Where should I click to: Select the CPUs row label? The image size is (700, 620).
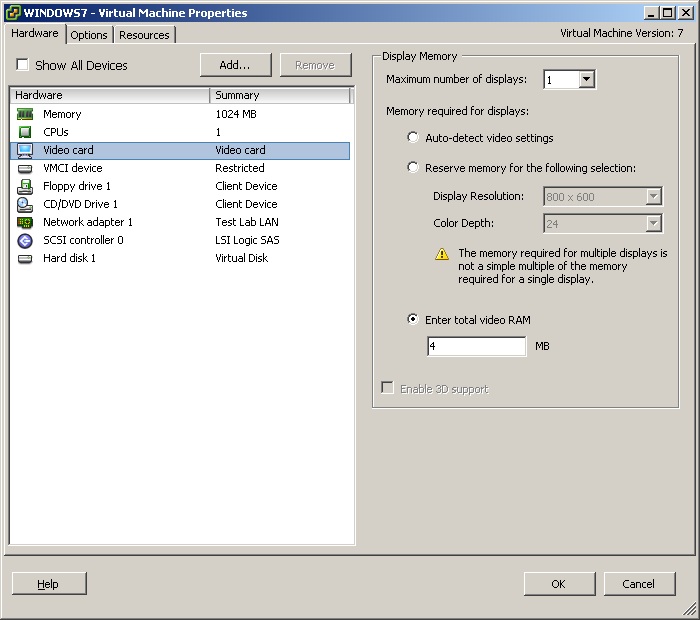tap(56, 132)
